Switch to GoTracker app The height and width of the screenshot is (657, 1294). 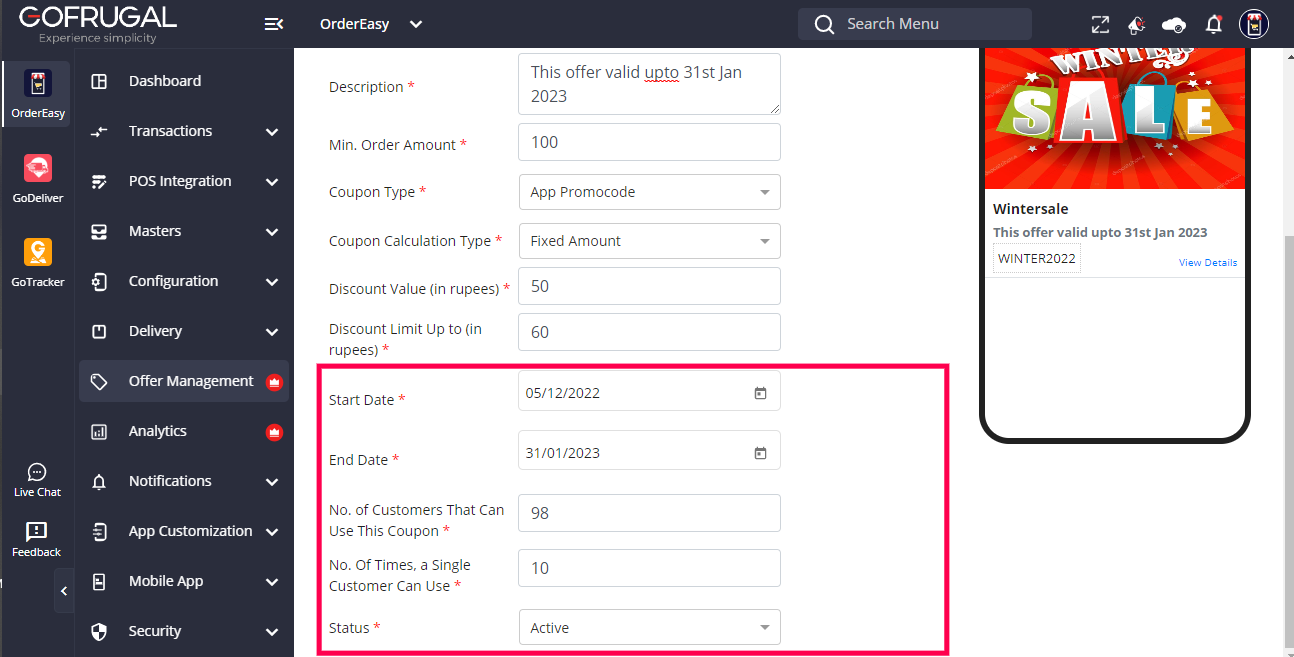click(38, 263)
